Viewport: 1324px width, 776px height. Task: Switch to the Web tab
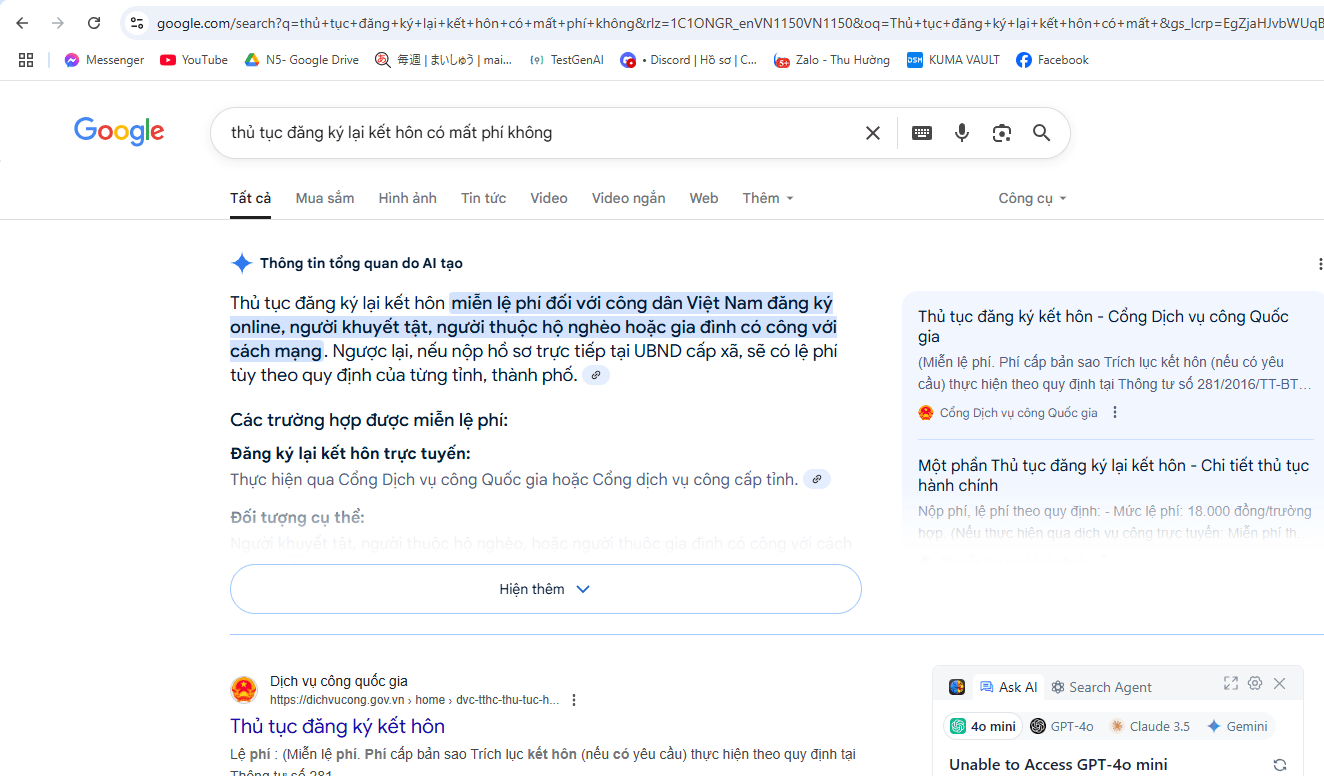(x=704, y=198)
